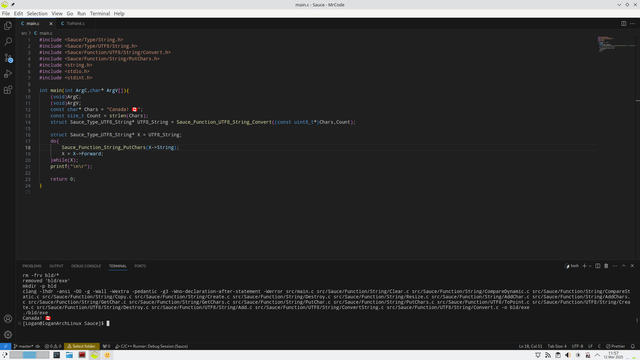This screenshot has height=360, width=640.
Task: Open the File menu
Action: (6, 13)
